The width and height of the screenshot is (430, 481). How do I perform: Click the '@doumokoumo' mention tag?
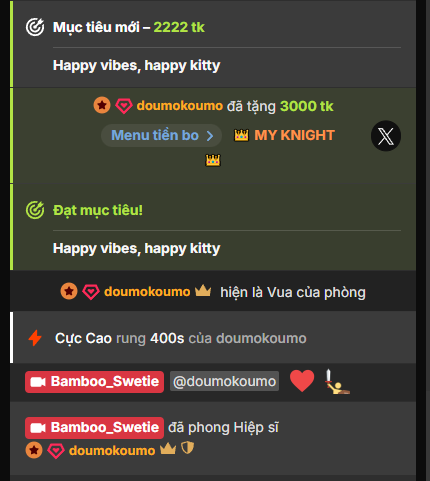tap(224, 381)
